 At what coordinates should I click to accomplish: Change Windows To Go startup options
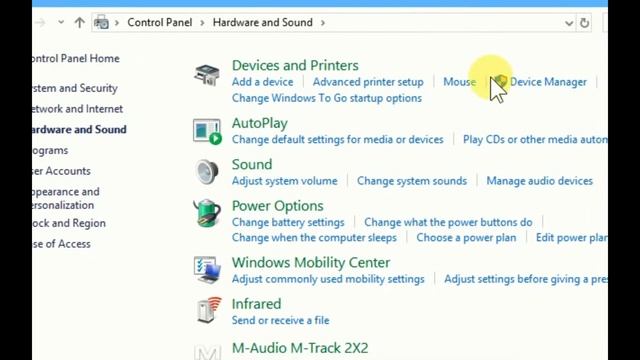coord(327,98)
